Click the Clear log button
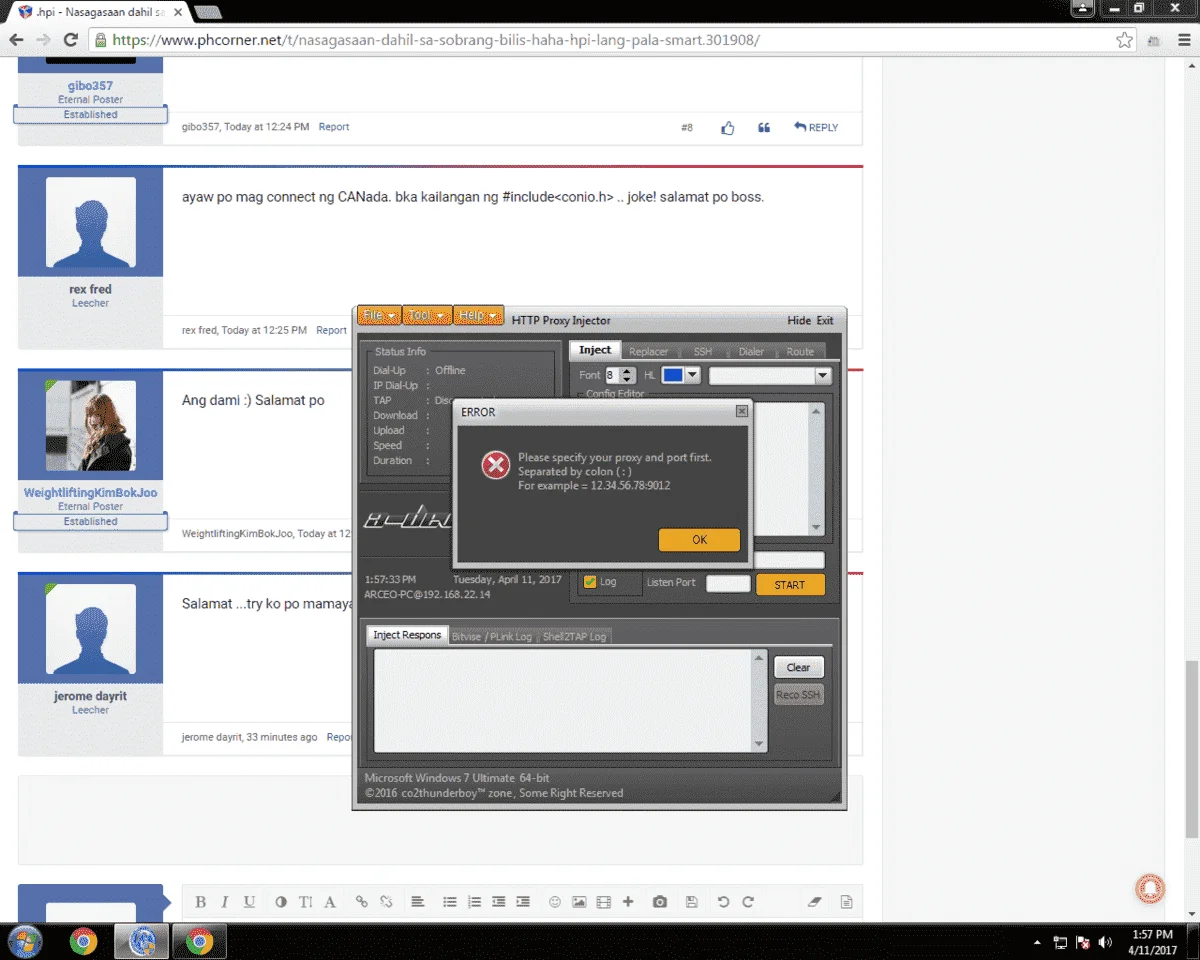The width and height of the screenshot is (1200, 960). (798, 667)
